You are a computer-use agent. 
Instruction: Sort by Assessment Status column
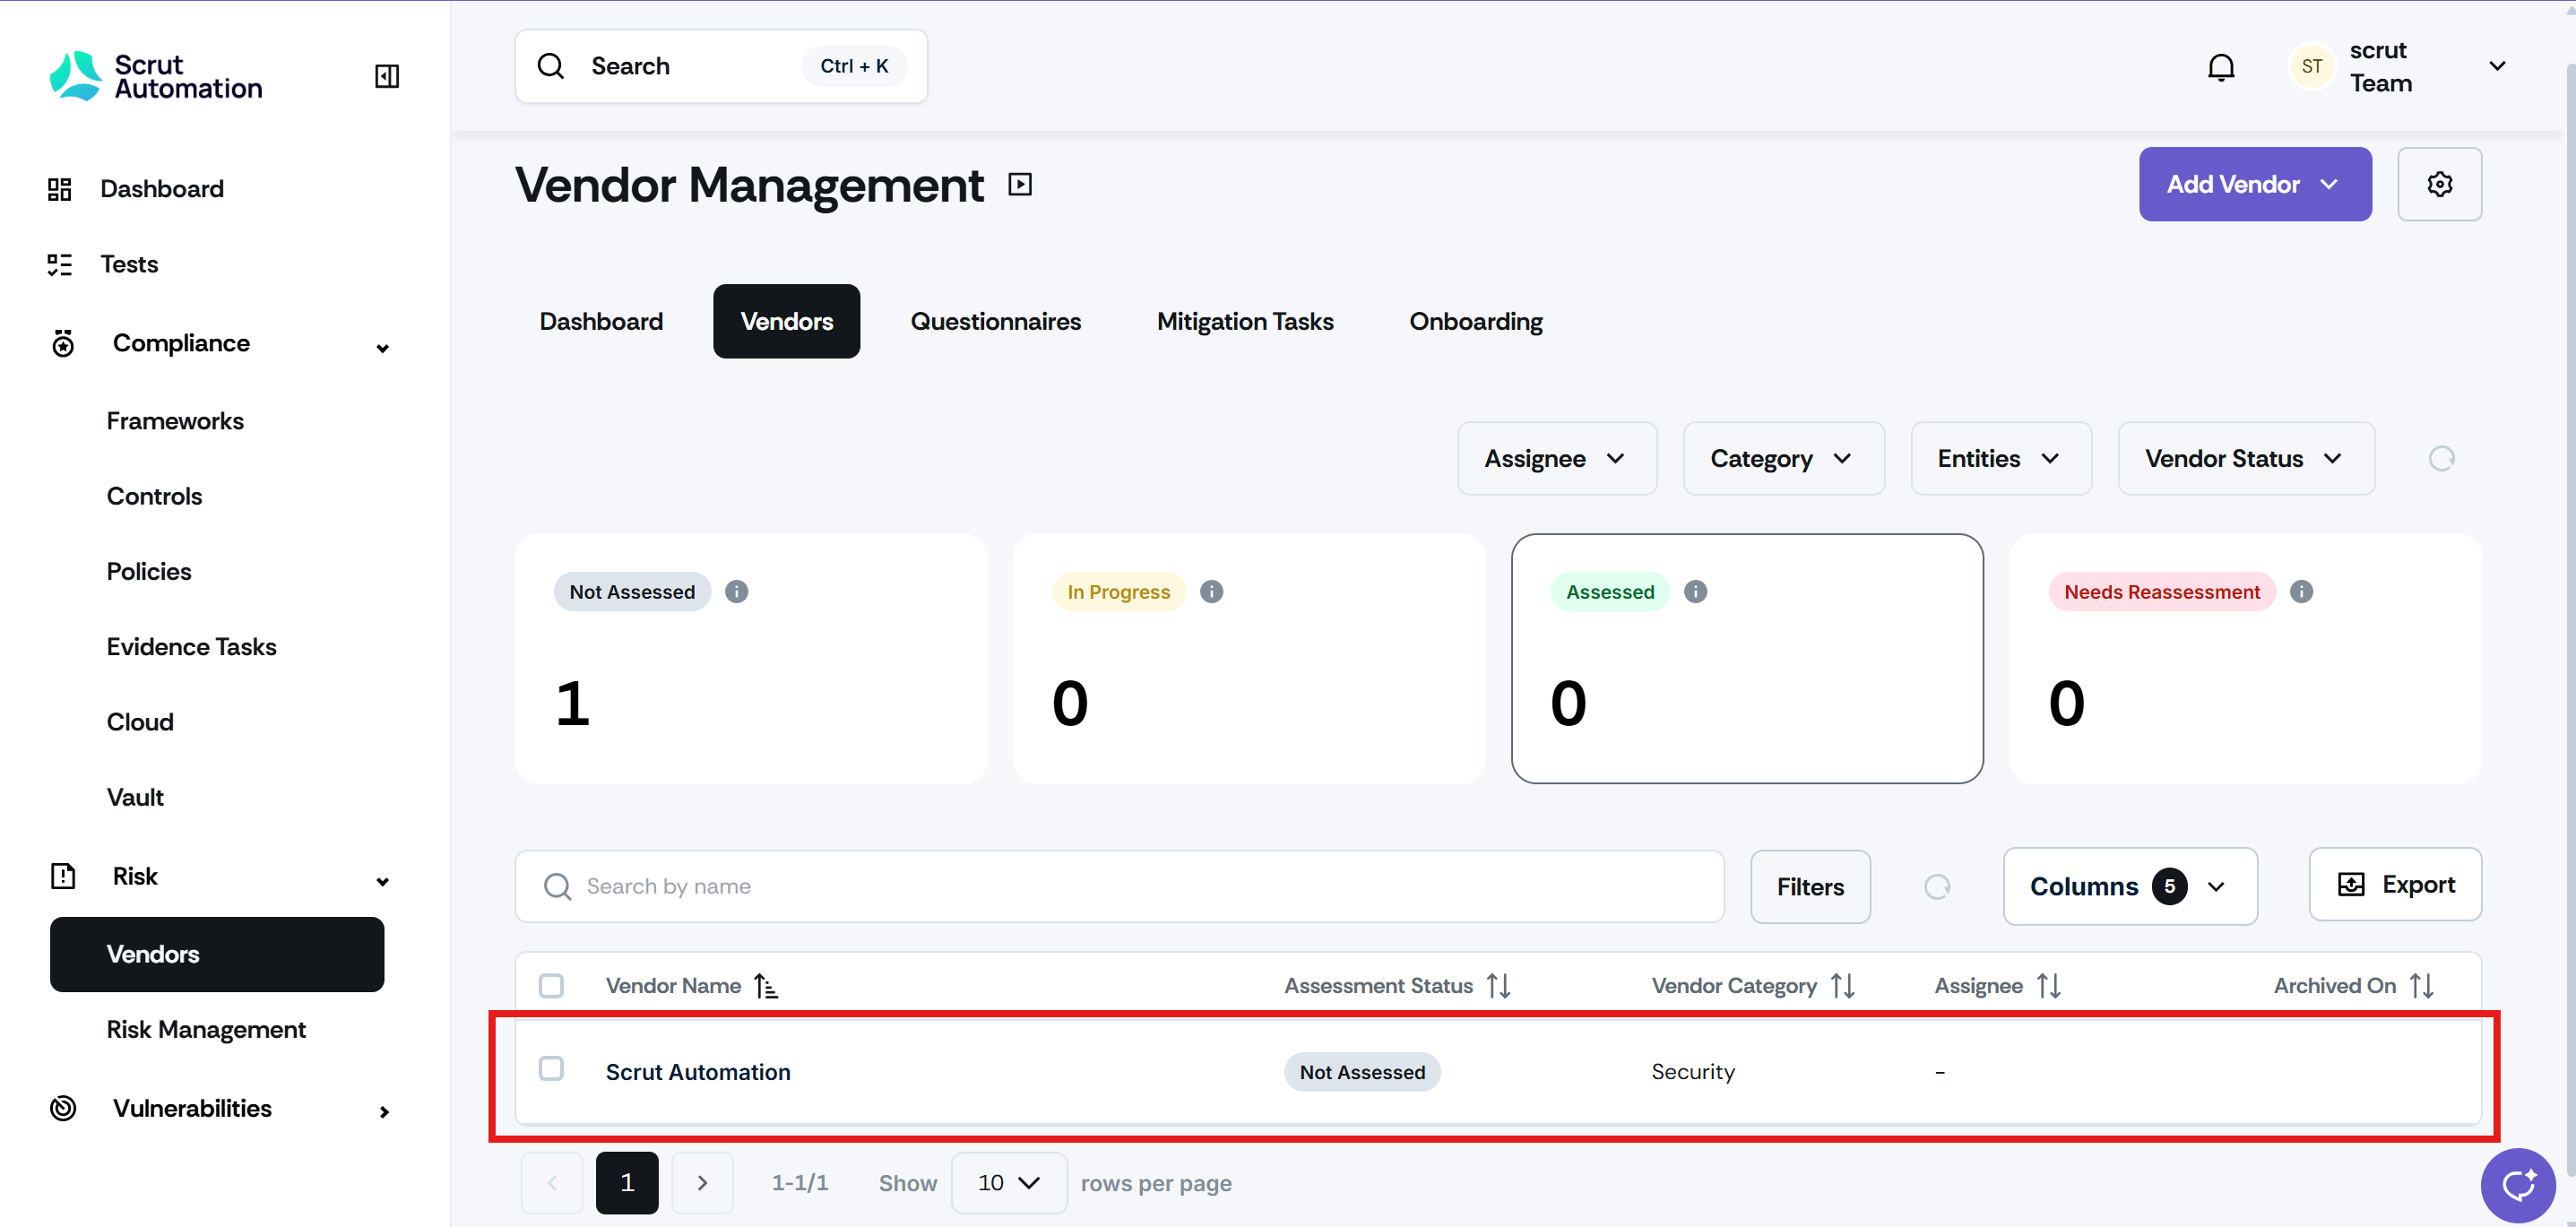1497,986
